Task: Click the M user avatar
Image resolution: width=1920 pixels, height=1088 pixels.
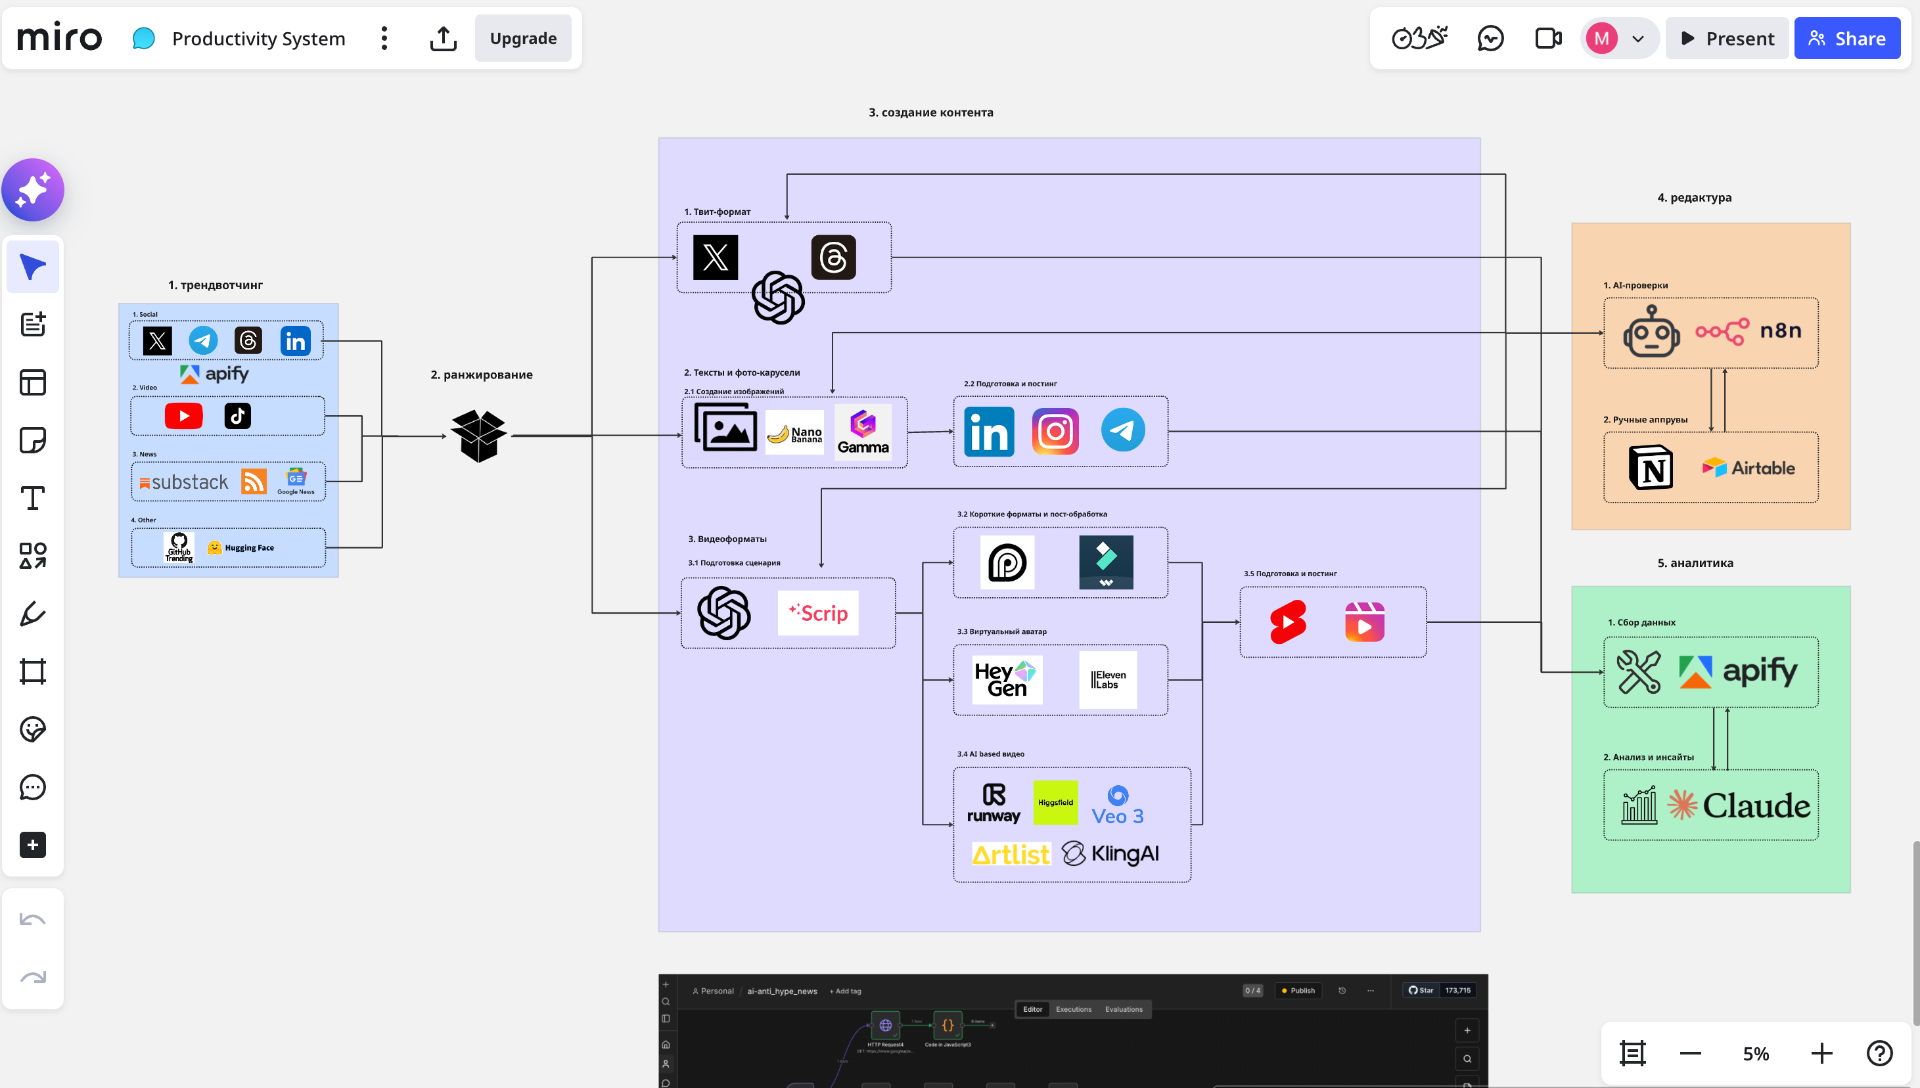Action: [1602, 39]
